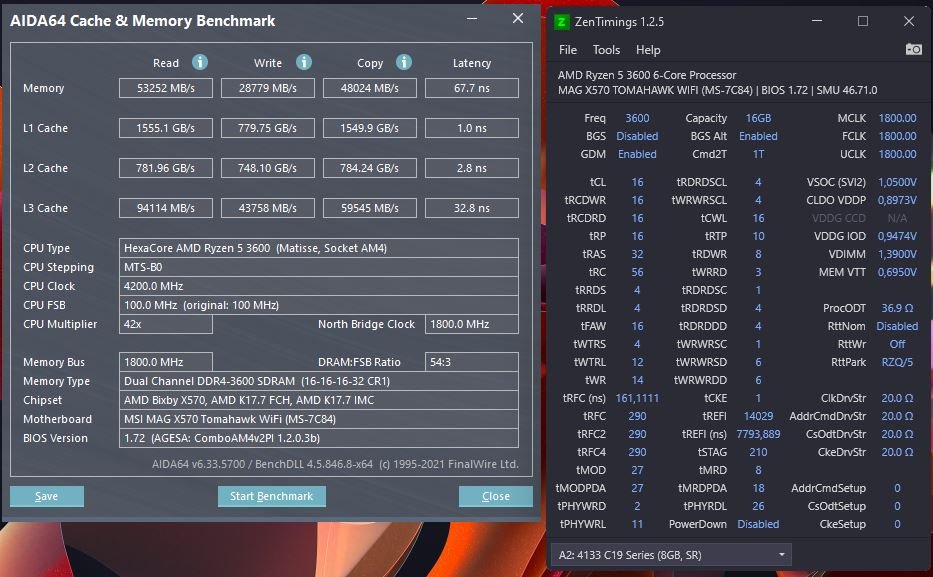
Task: Click the North Bridge Clock 1800.0 MHz field
Action: click(x=472, y=324)
